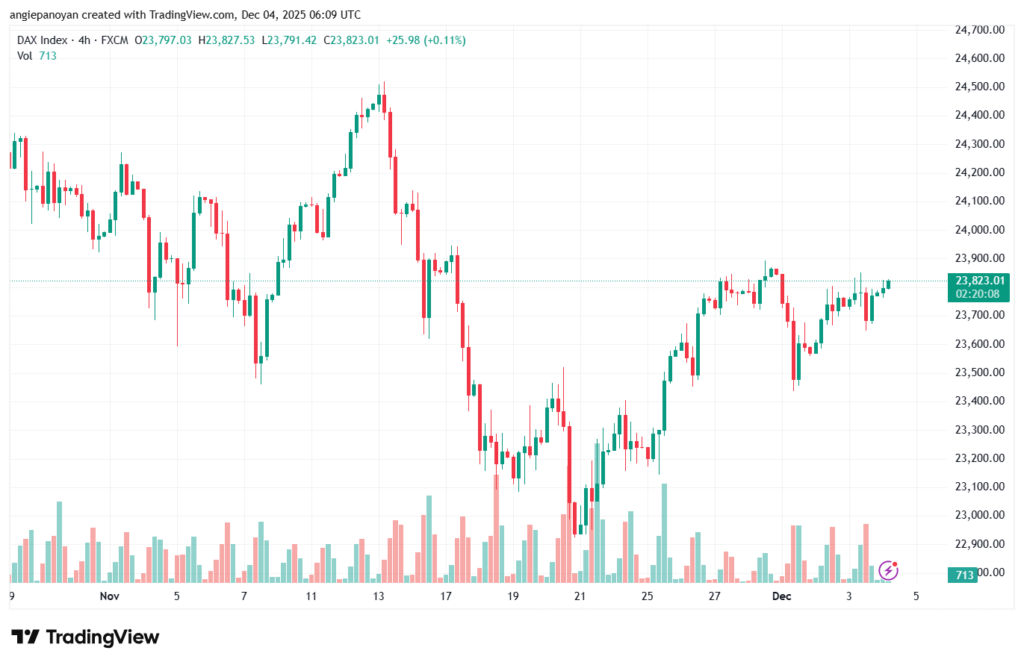Click the green 713 volume axis tag
Image resolution: width=1024 pixels, height=665 pixels.
[964, 575]
